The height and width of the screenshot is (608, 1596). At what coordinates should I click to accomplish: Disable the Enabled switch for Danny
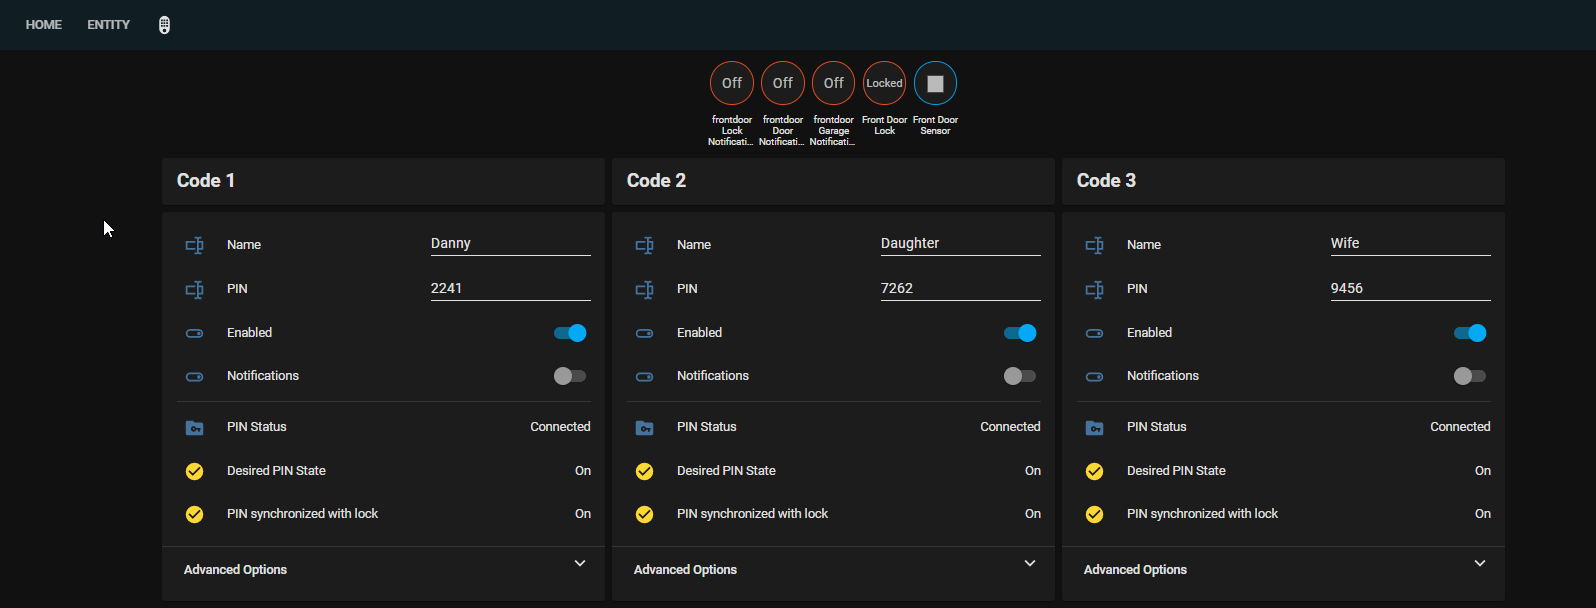click(570, 333)
